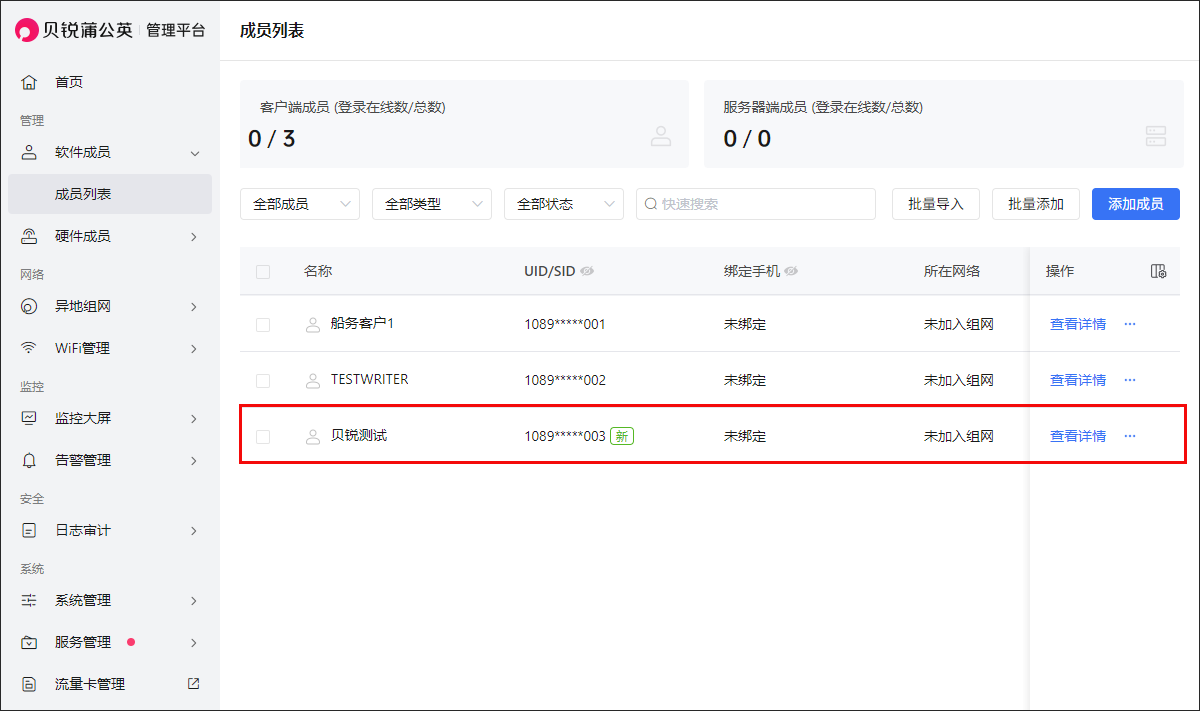Click the WiFi管理 wifi icon

tap(29, 348)
